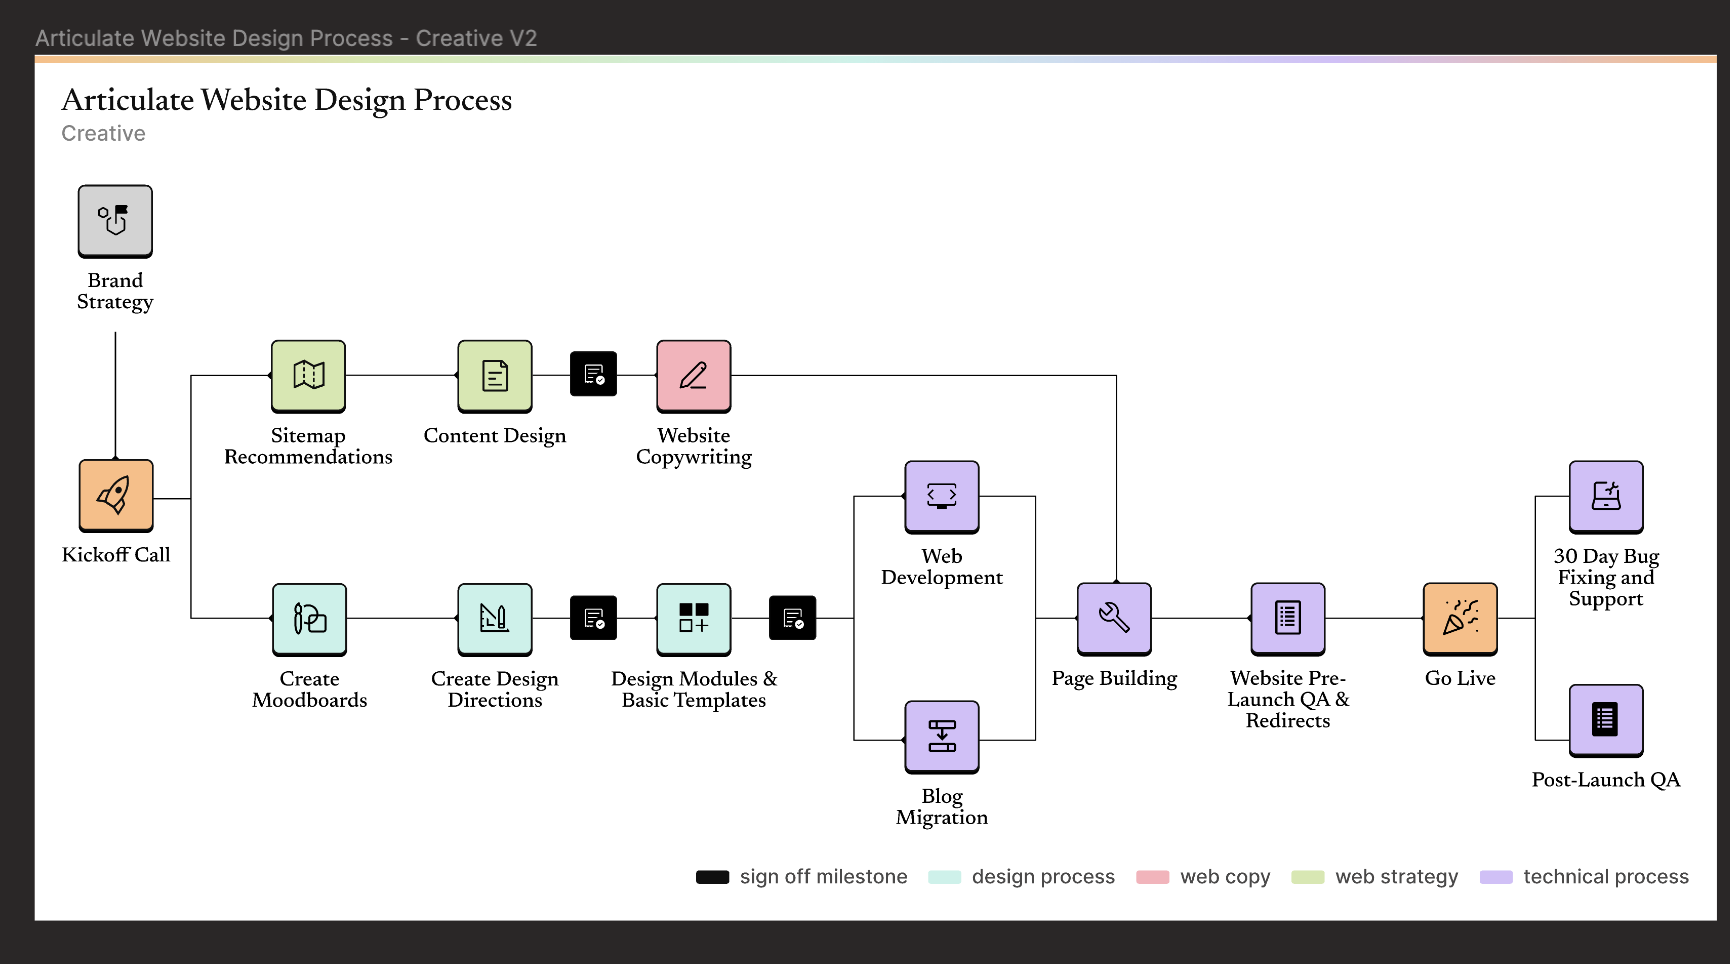The image size is (1730, 964).
Task: Click the Post-Launch QA icon
Action: [1606, 721]
